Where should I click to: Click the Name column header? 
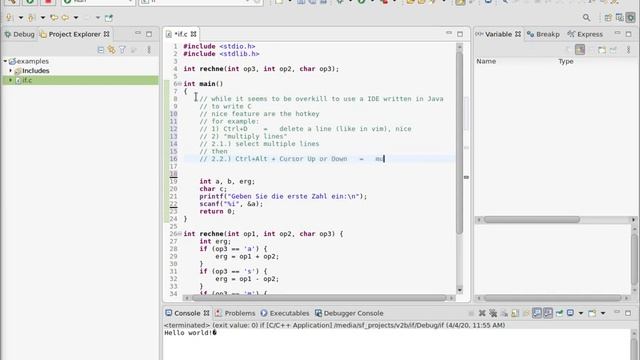(486, 61)
